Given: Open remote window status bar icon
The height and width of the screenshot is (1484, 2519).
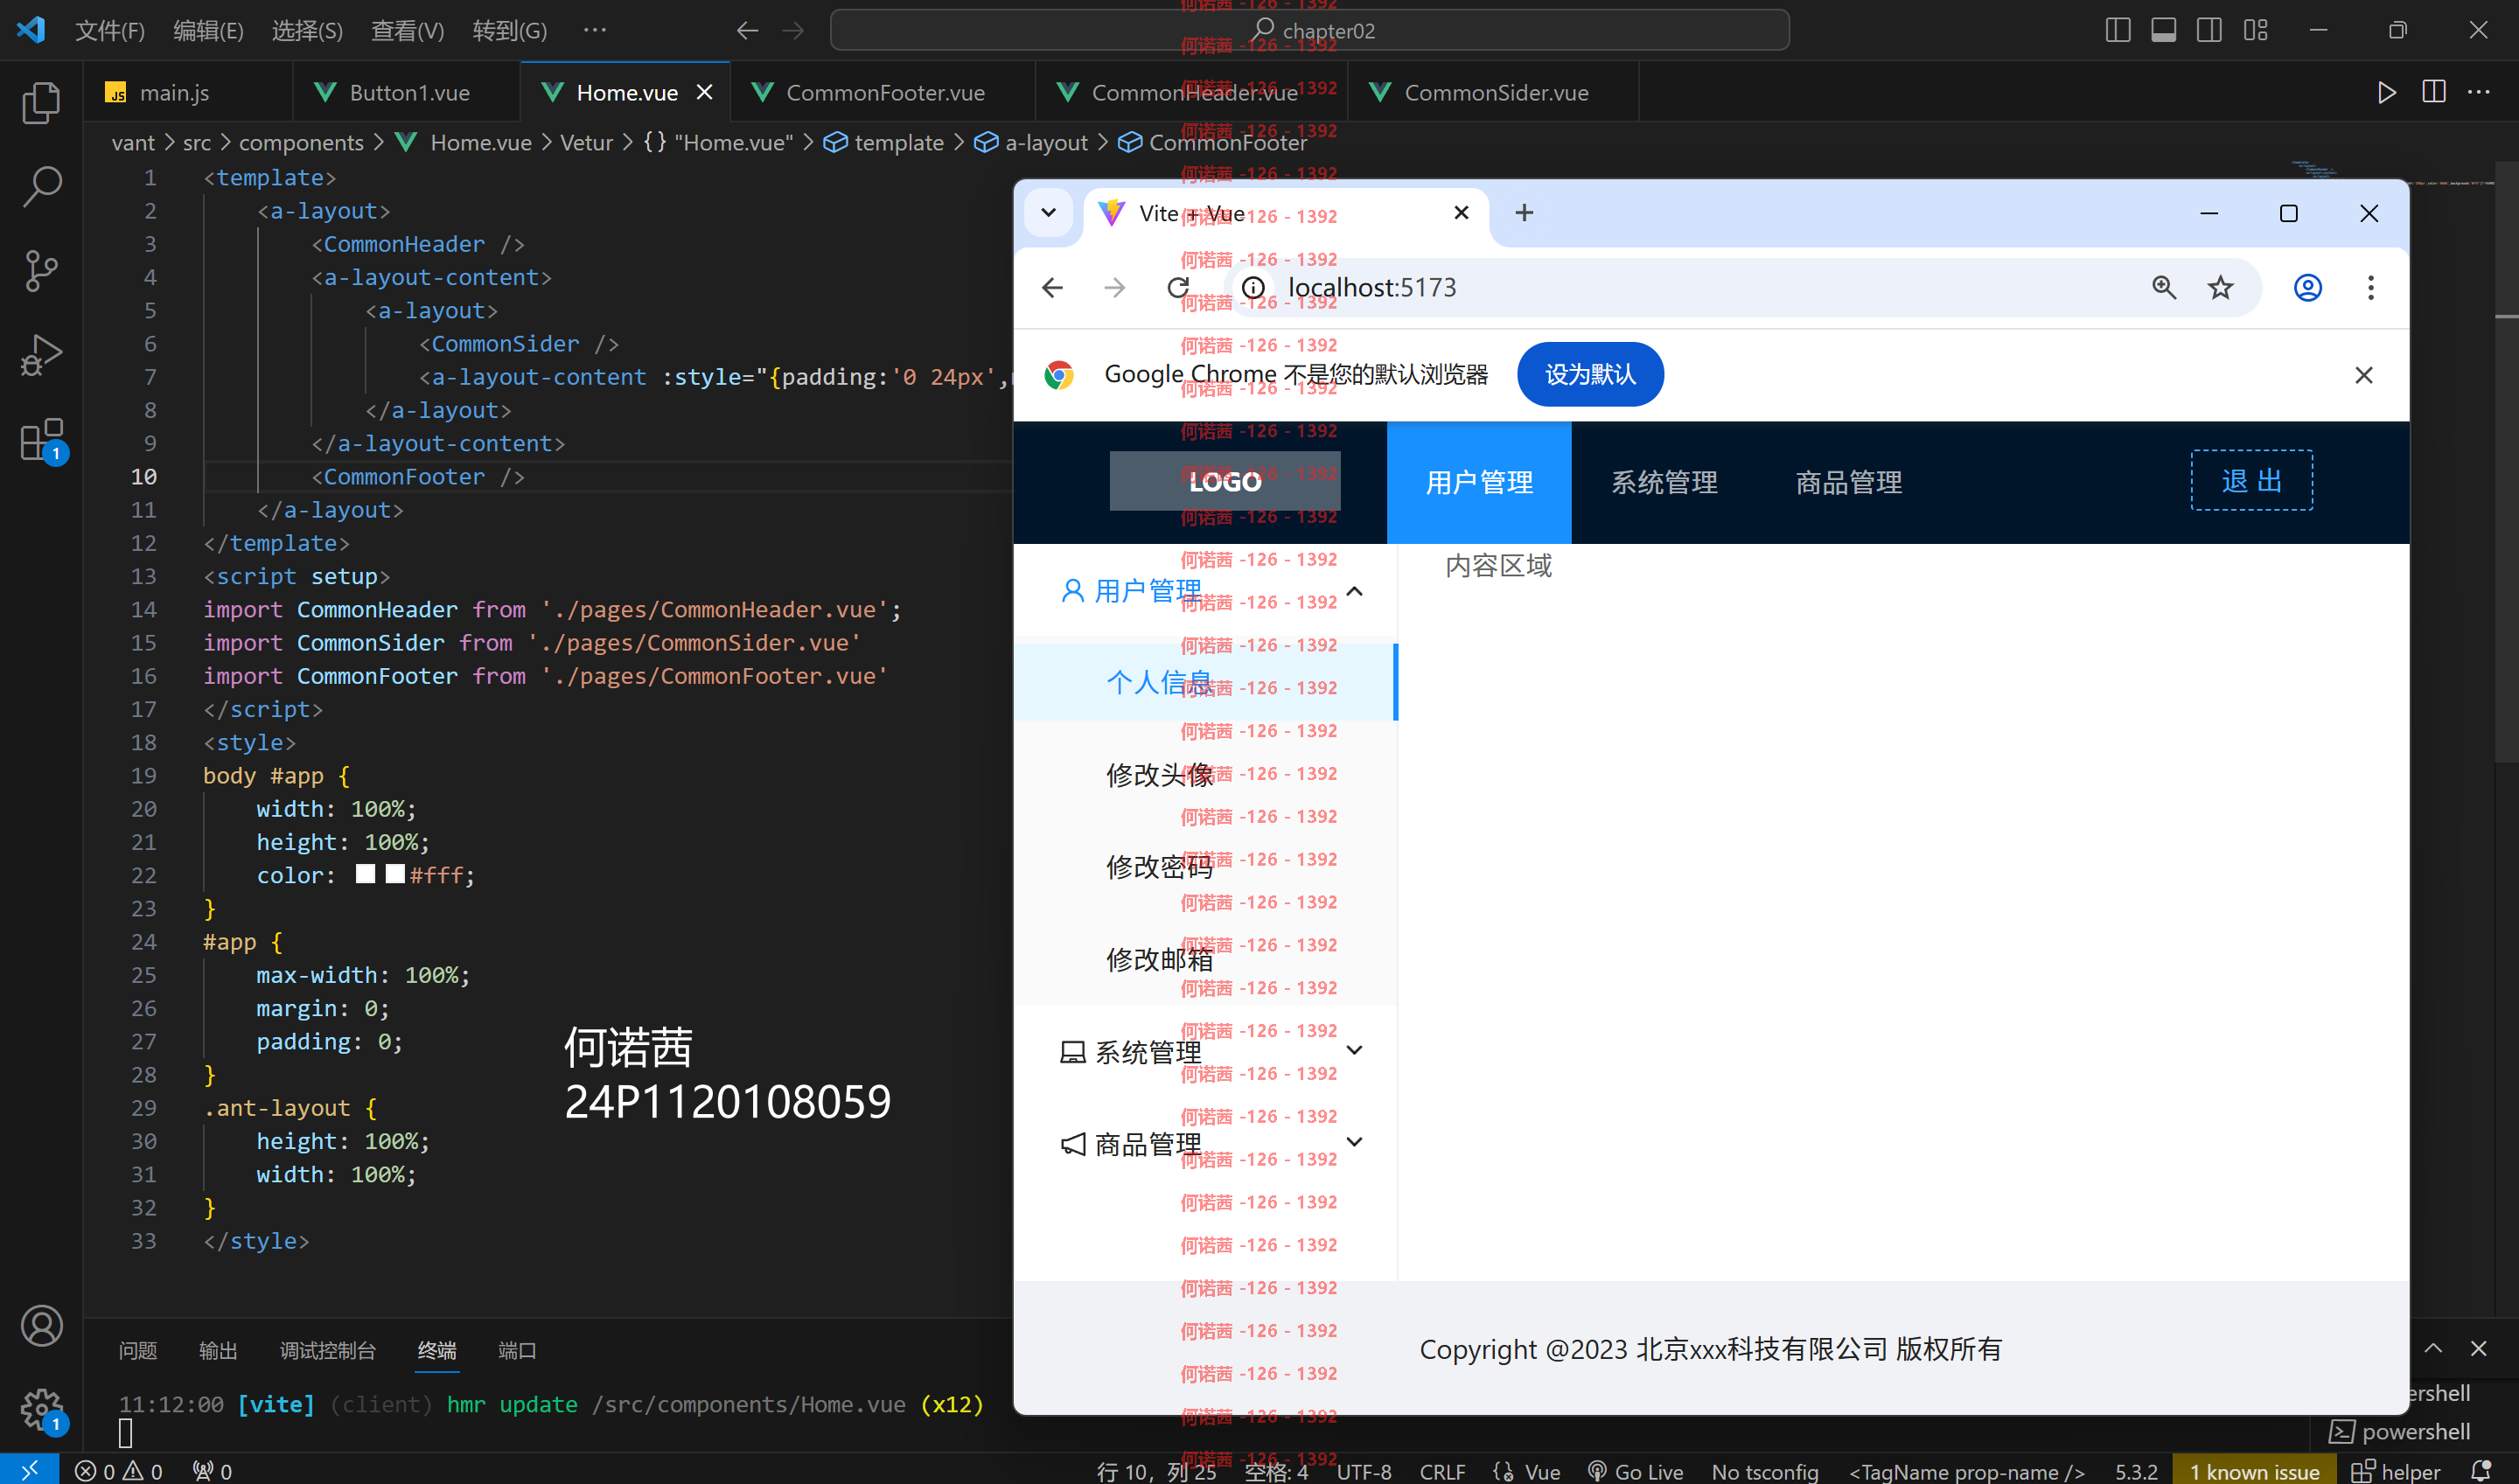Looking at the screenshot, I should 29,1470.
